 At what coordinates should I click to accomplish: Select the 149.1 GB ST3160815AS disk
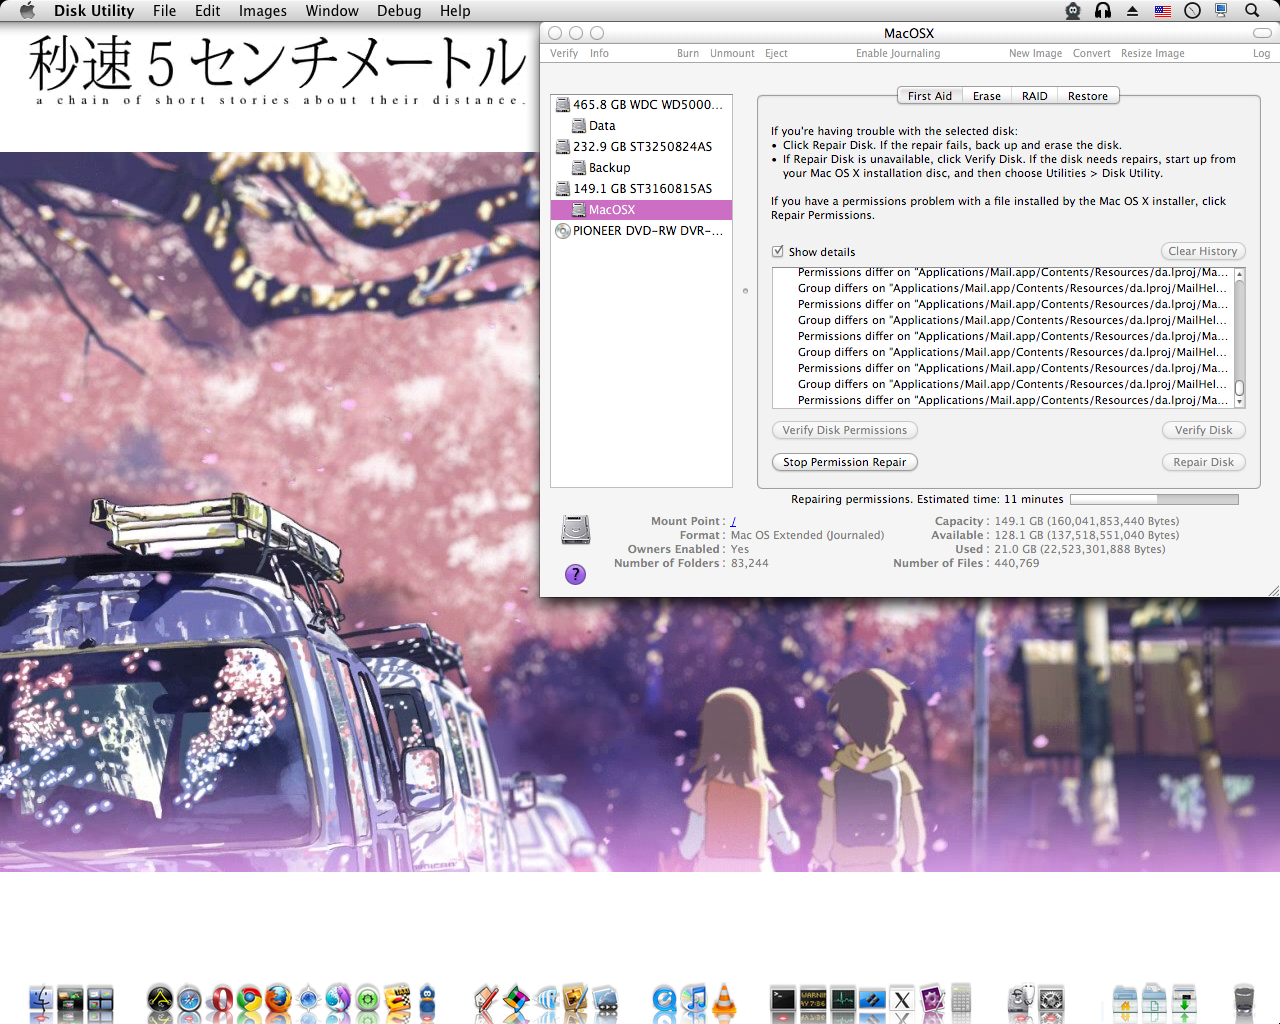click(641, 188)
